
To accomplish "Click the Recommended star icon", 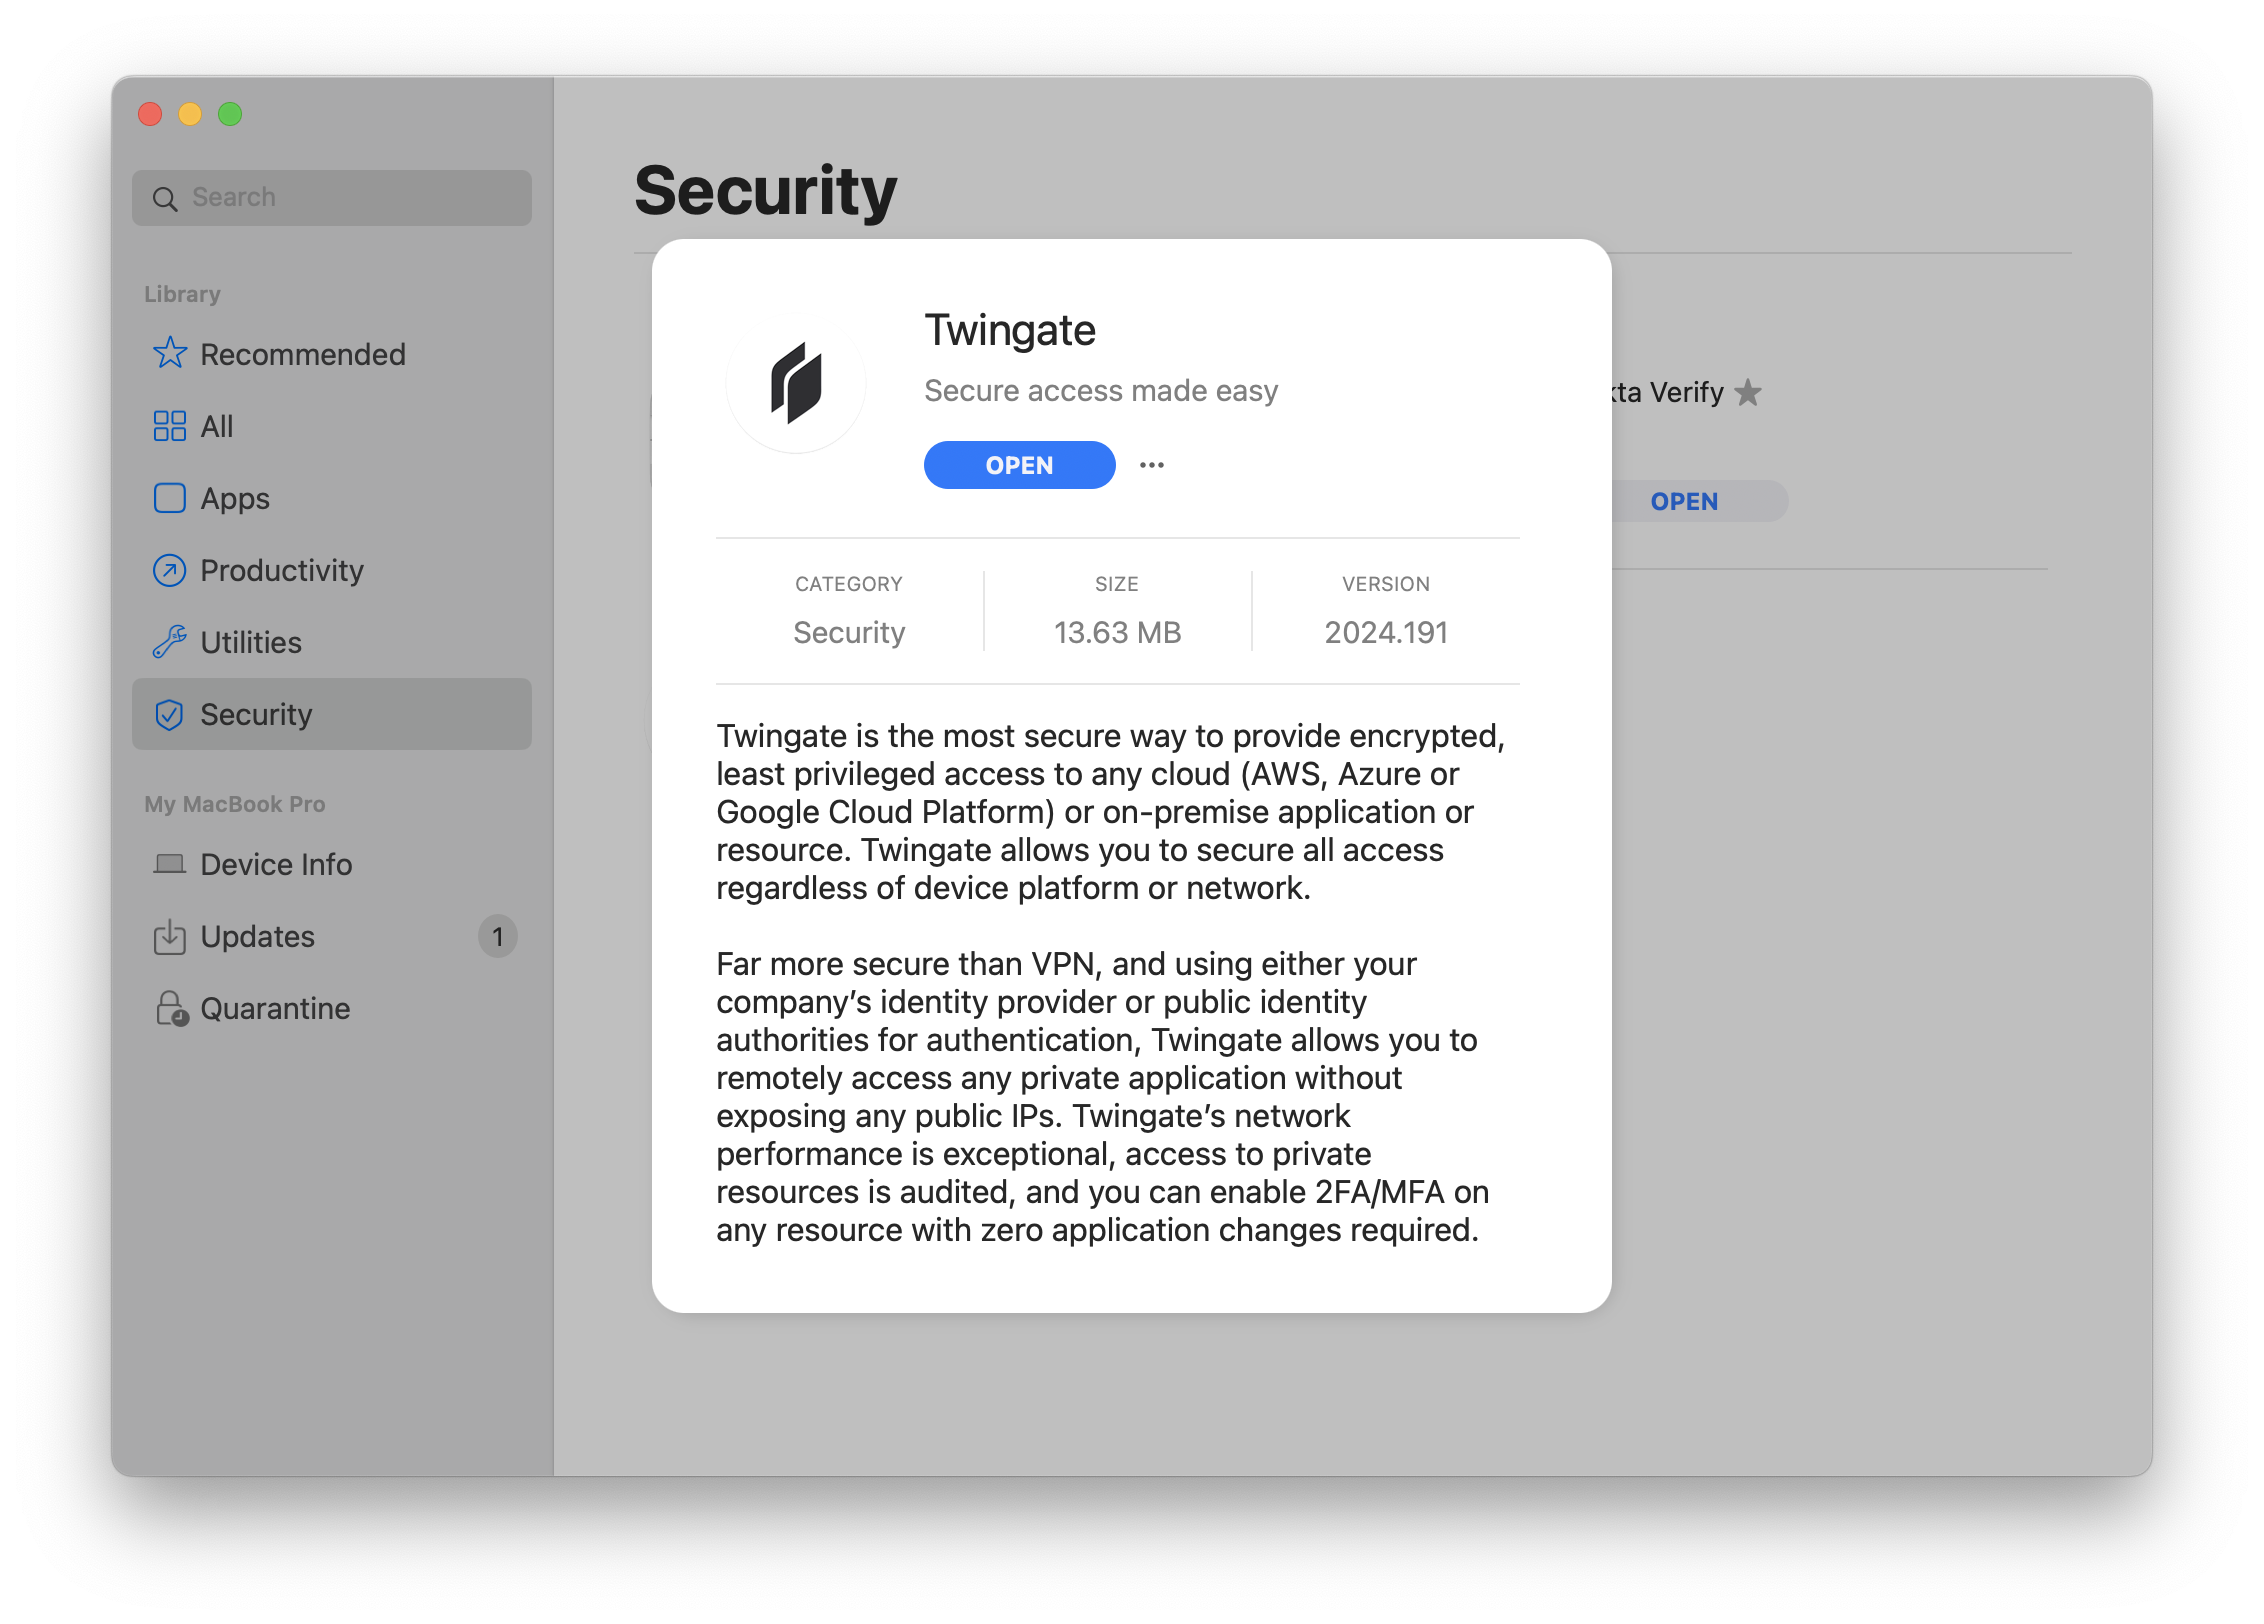I will 169,354.
